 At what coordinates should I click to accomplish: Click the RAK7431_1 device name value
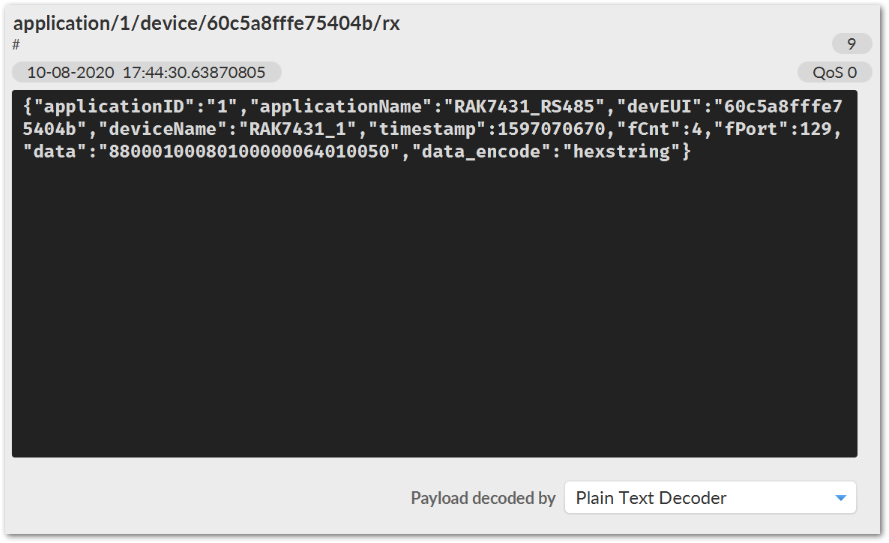click(298, 129)
